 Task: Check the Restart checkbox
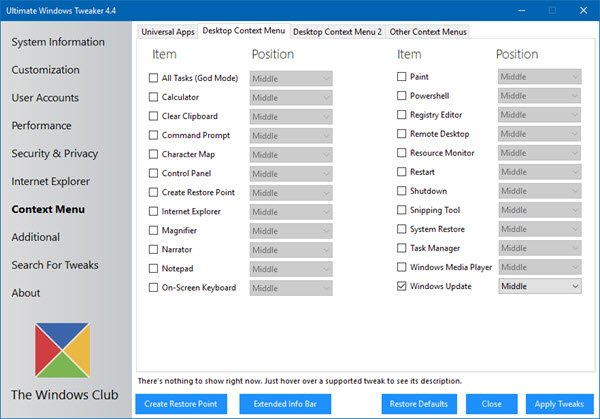point(401,172)
